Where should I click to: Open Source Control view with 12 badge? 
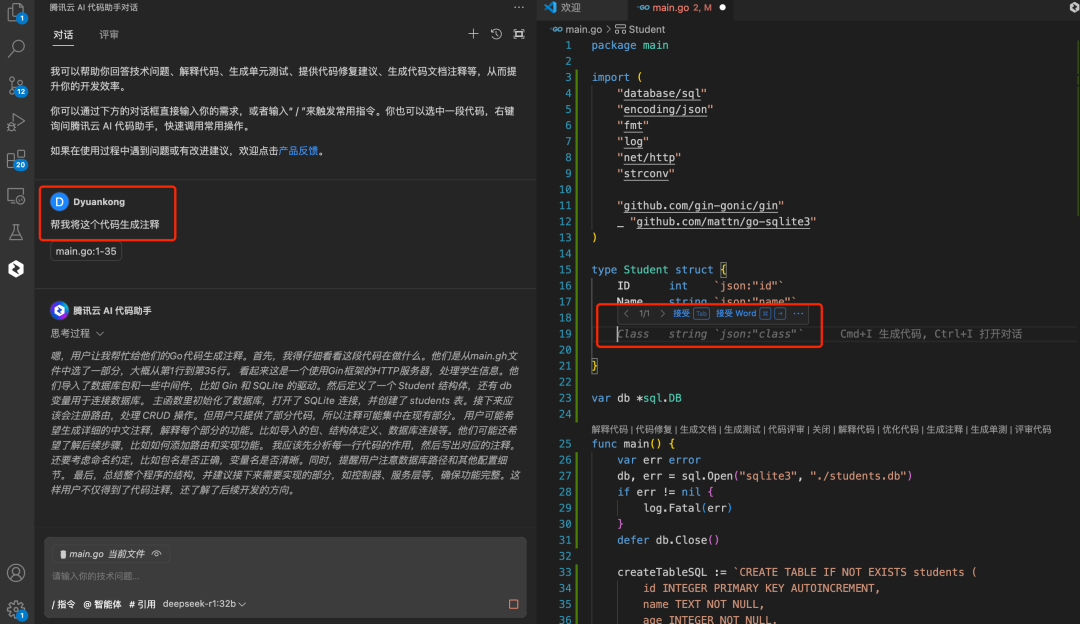(17, 86)
